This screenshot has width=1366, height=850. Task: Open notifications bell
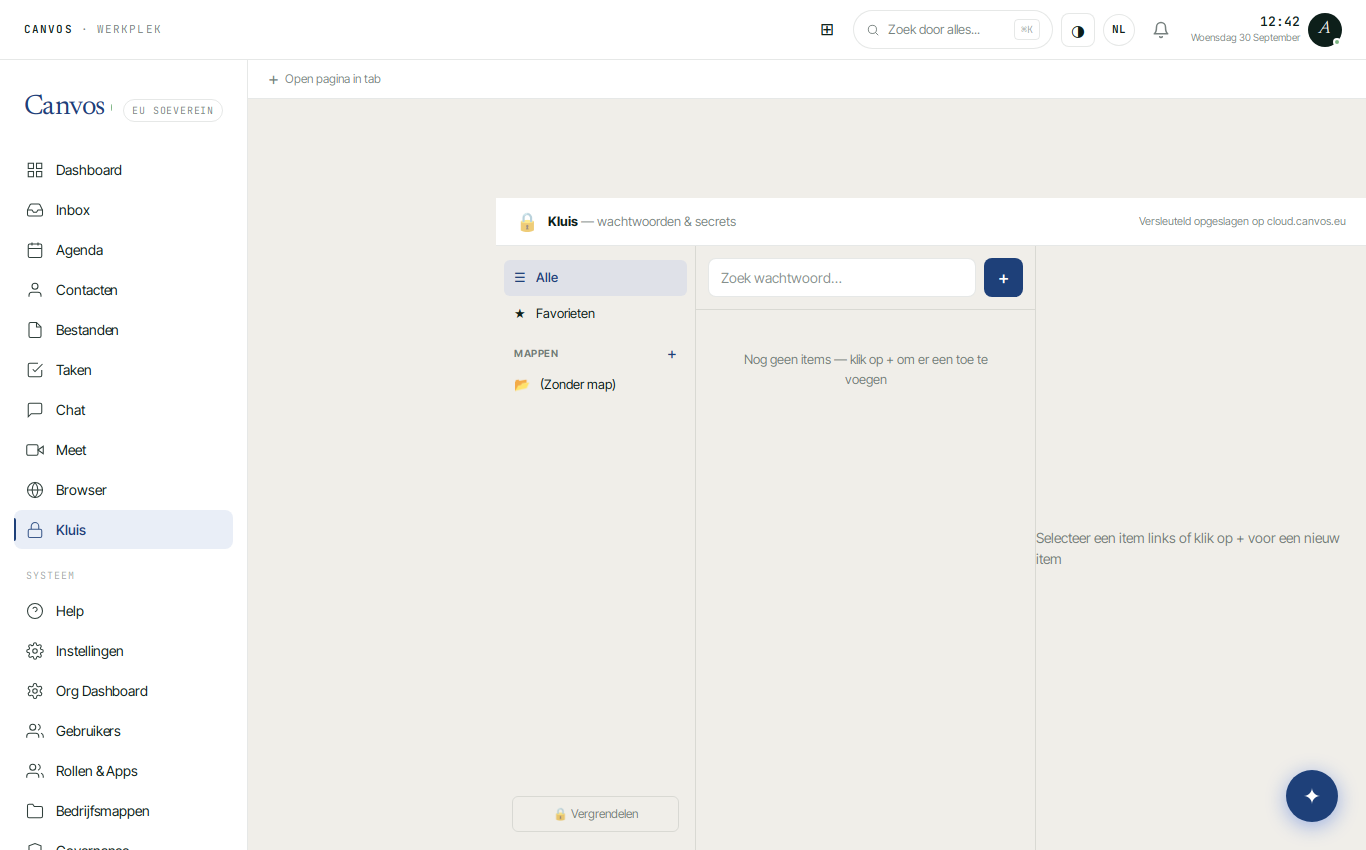pyautogui.click(x=1161, y=30)
